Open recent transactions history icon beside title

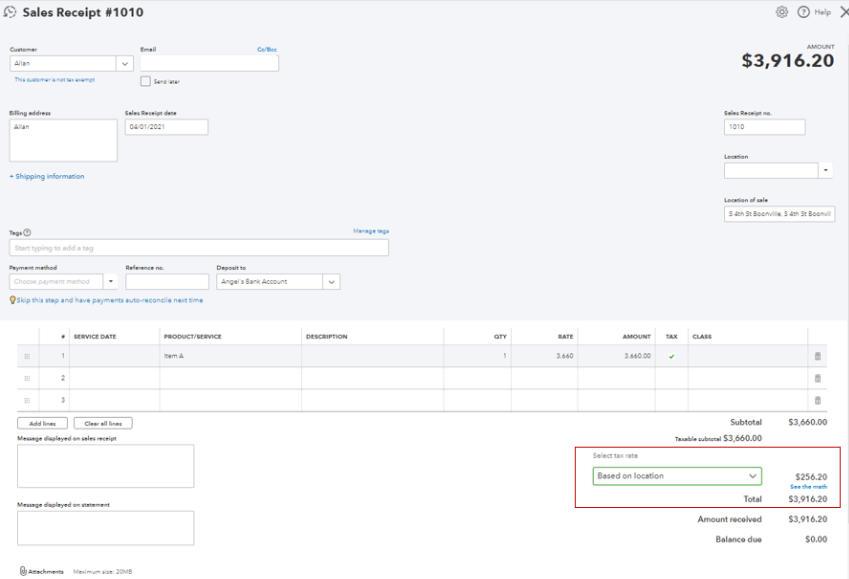(x=10, y=12)
